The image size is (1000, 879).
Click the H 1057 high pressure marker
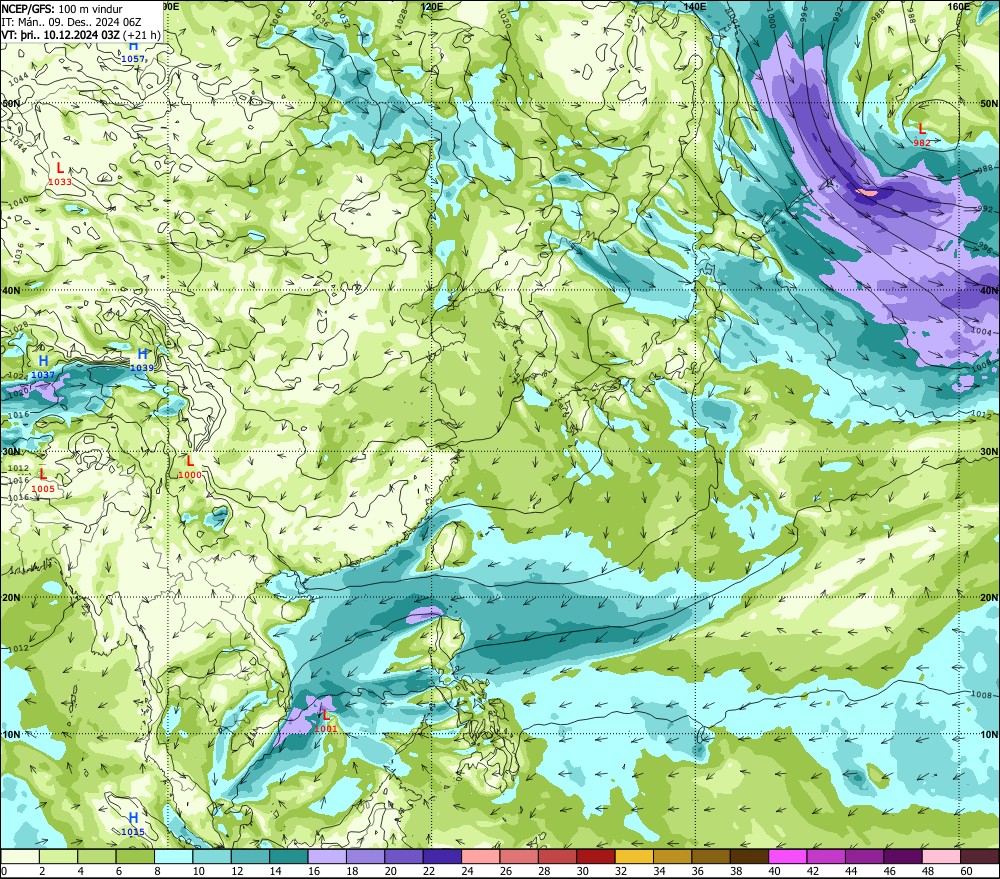[x=133, y=52]
